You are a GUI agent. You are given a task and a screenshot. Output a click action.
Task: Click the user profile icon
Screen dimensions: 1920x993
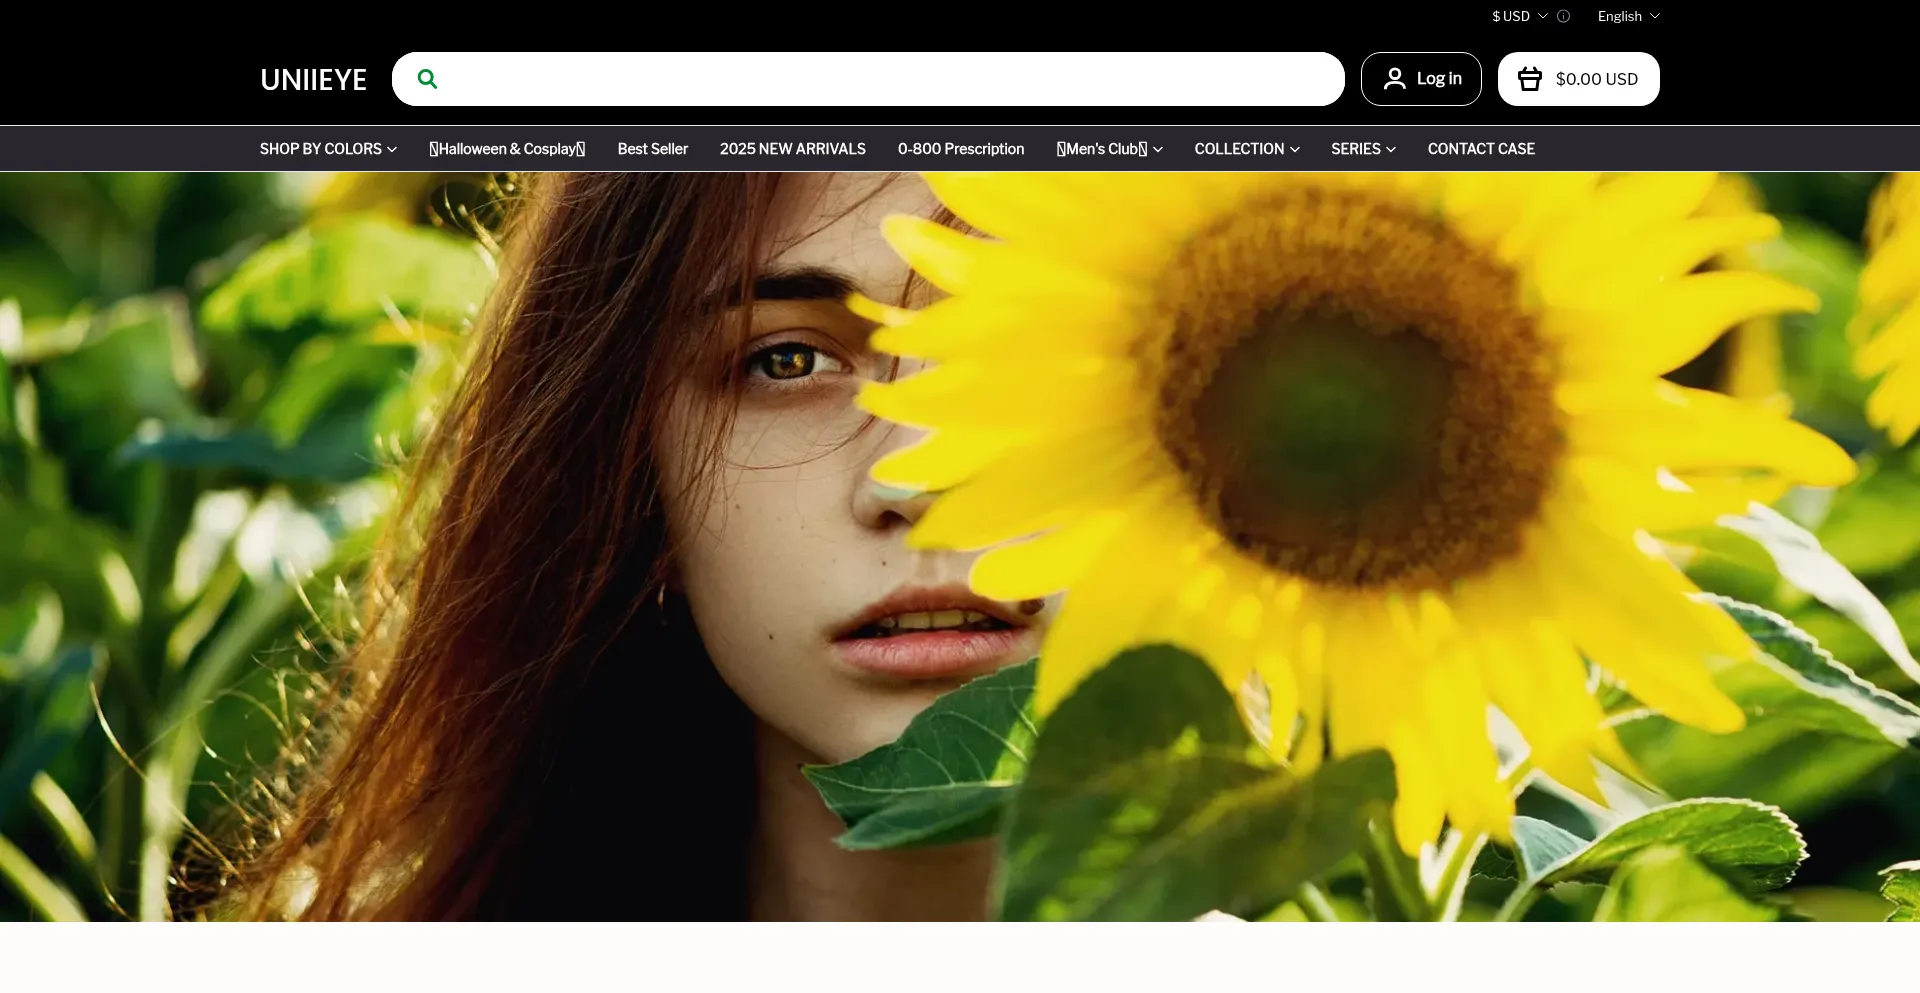point(1394,79)
